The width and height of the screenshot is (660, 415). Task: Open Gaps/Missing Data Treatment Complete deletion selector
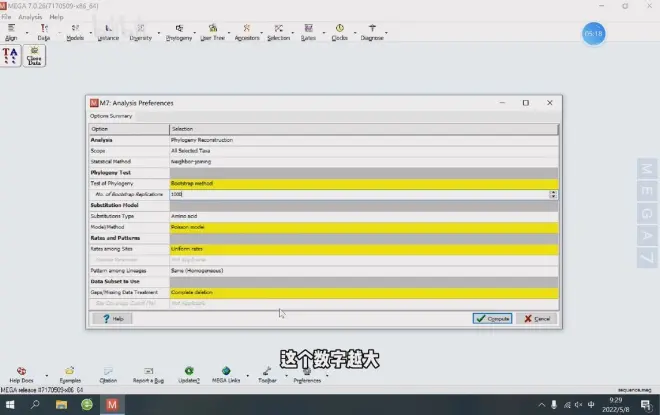[x=360, y=292]
